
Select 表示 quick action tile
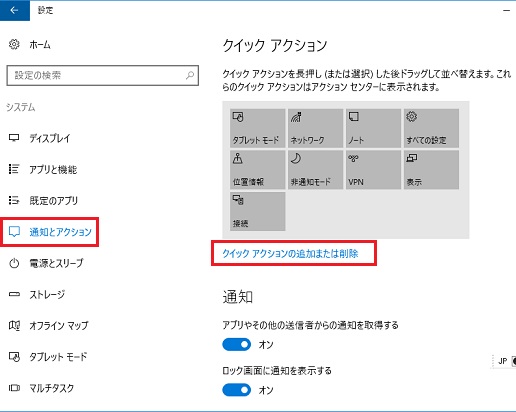coord(431,170)
